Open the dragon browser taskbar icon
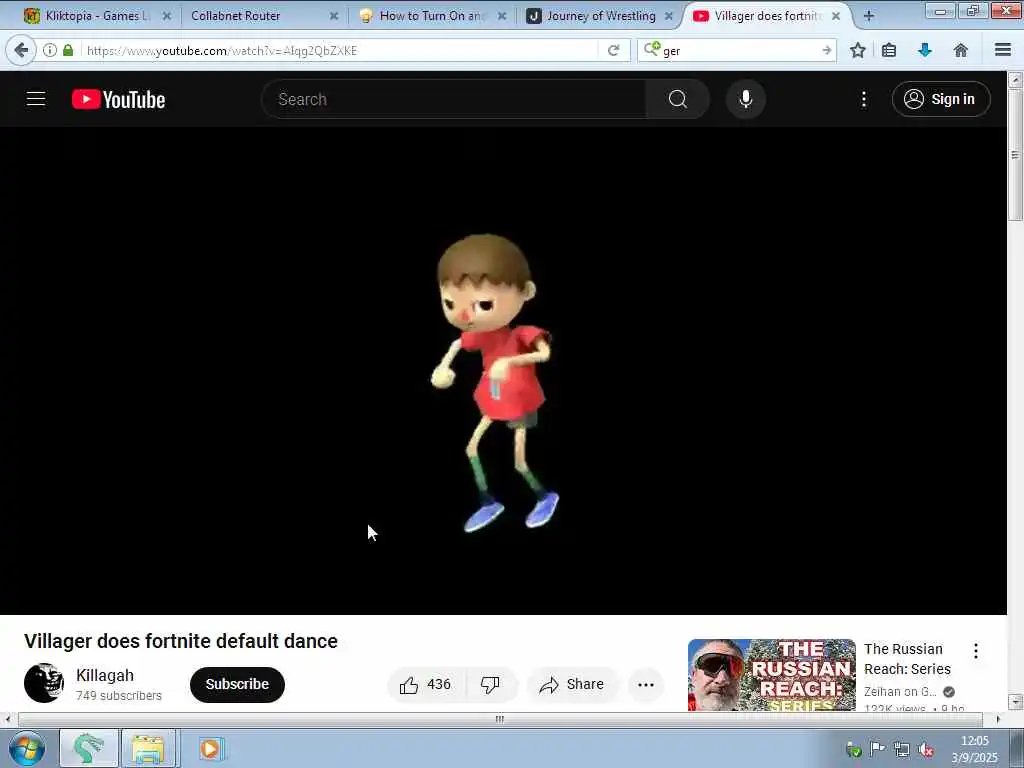Viewport: 1024px width, 768px height. [88, 748]
